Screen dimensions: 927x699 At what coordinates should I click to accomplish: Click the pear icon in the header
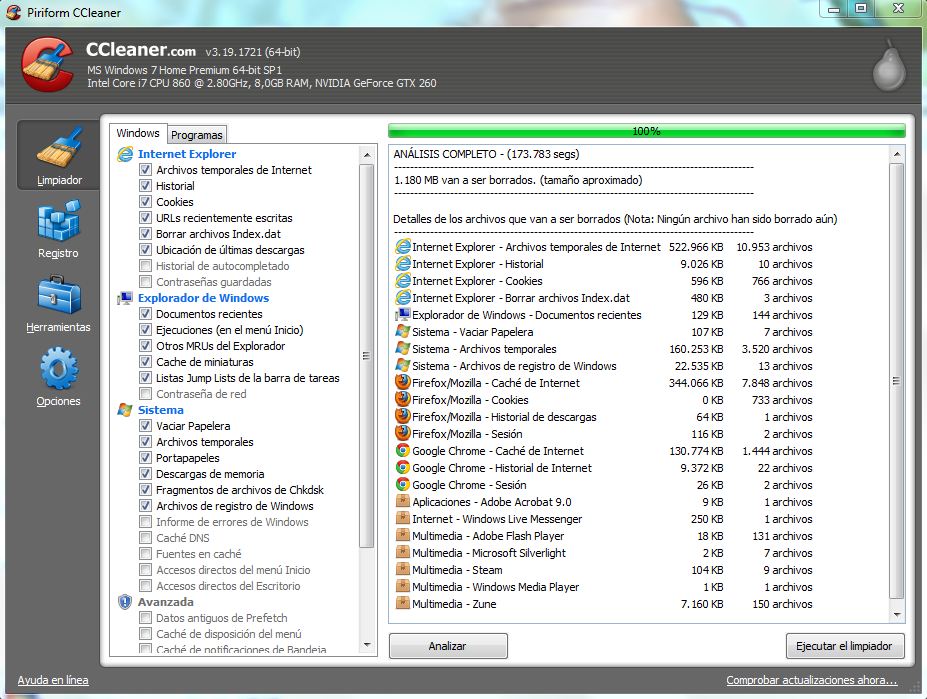[x=889, y=66]
